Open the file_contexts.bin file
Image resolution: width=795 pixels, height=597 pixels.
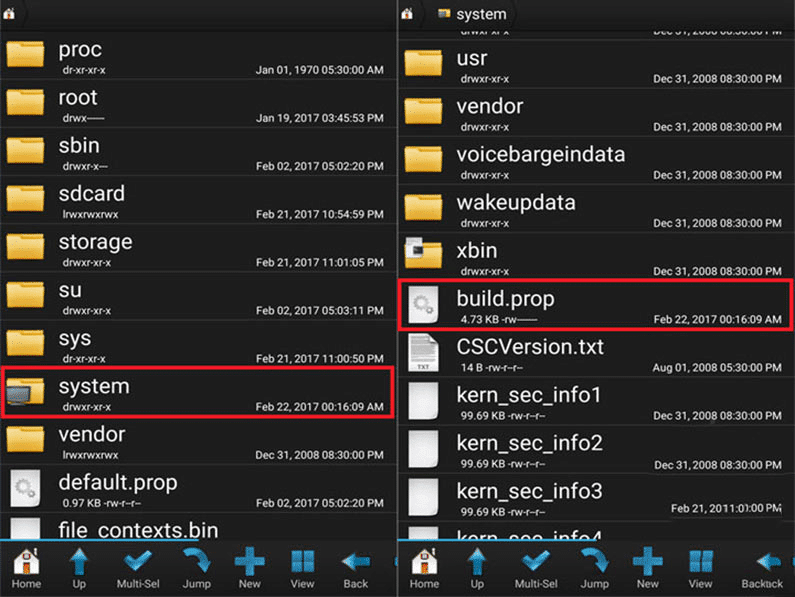[x=199, y=528]
